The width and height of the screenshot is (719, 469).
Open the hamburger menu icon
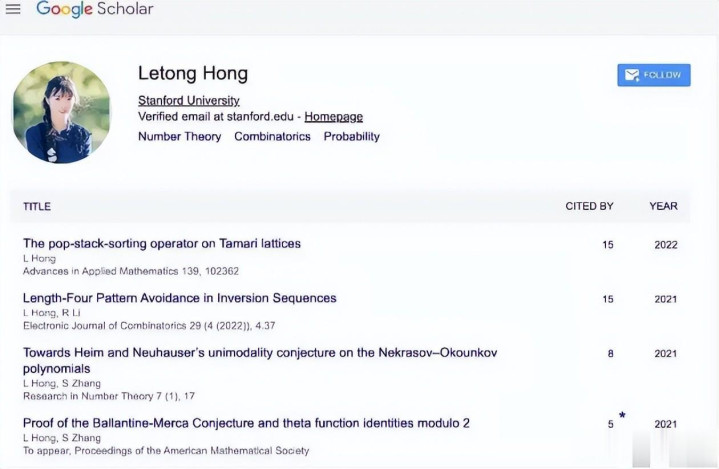13,9
